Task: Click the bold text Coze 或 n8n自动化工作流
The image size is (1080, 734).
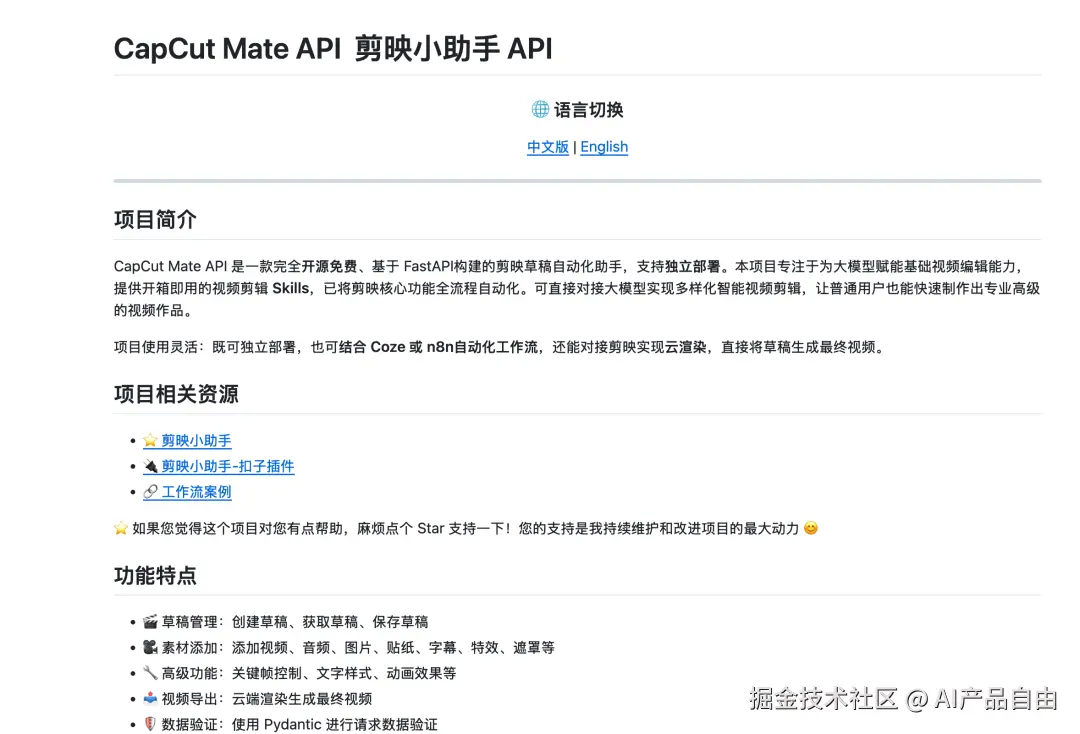Action: (455, 347)
